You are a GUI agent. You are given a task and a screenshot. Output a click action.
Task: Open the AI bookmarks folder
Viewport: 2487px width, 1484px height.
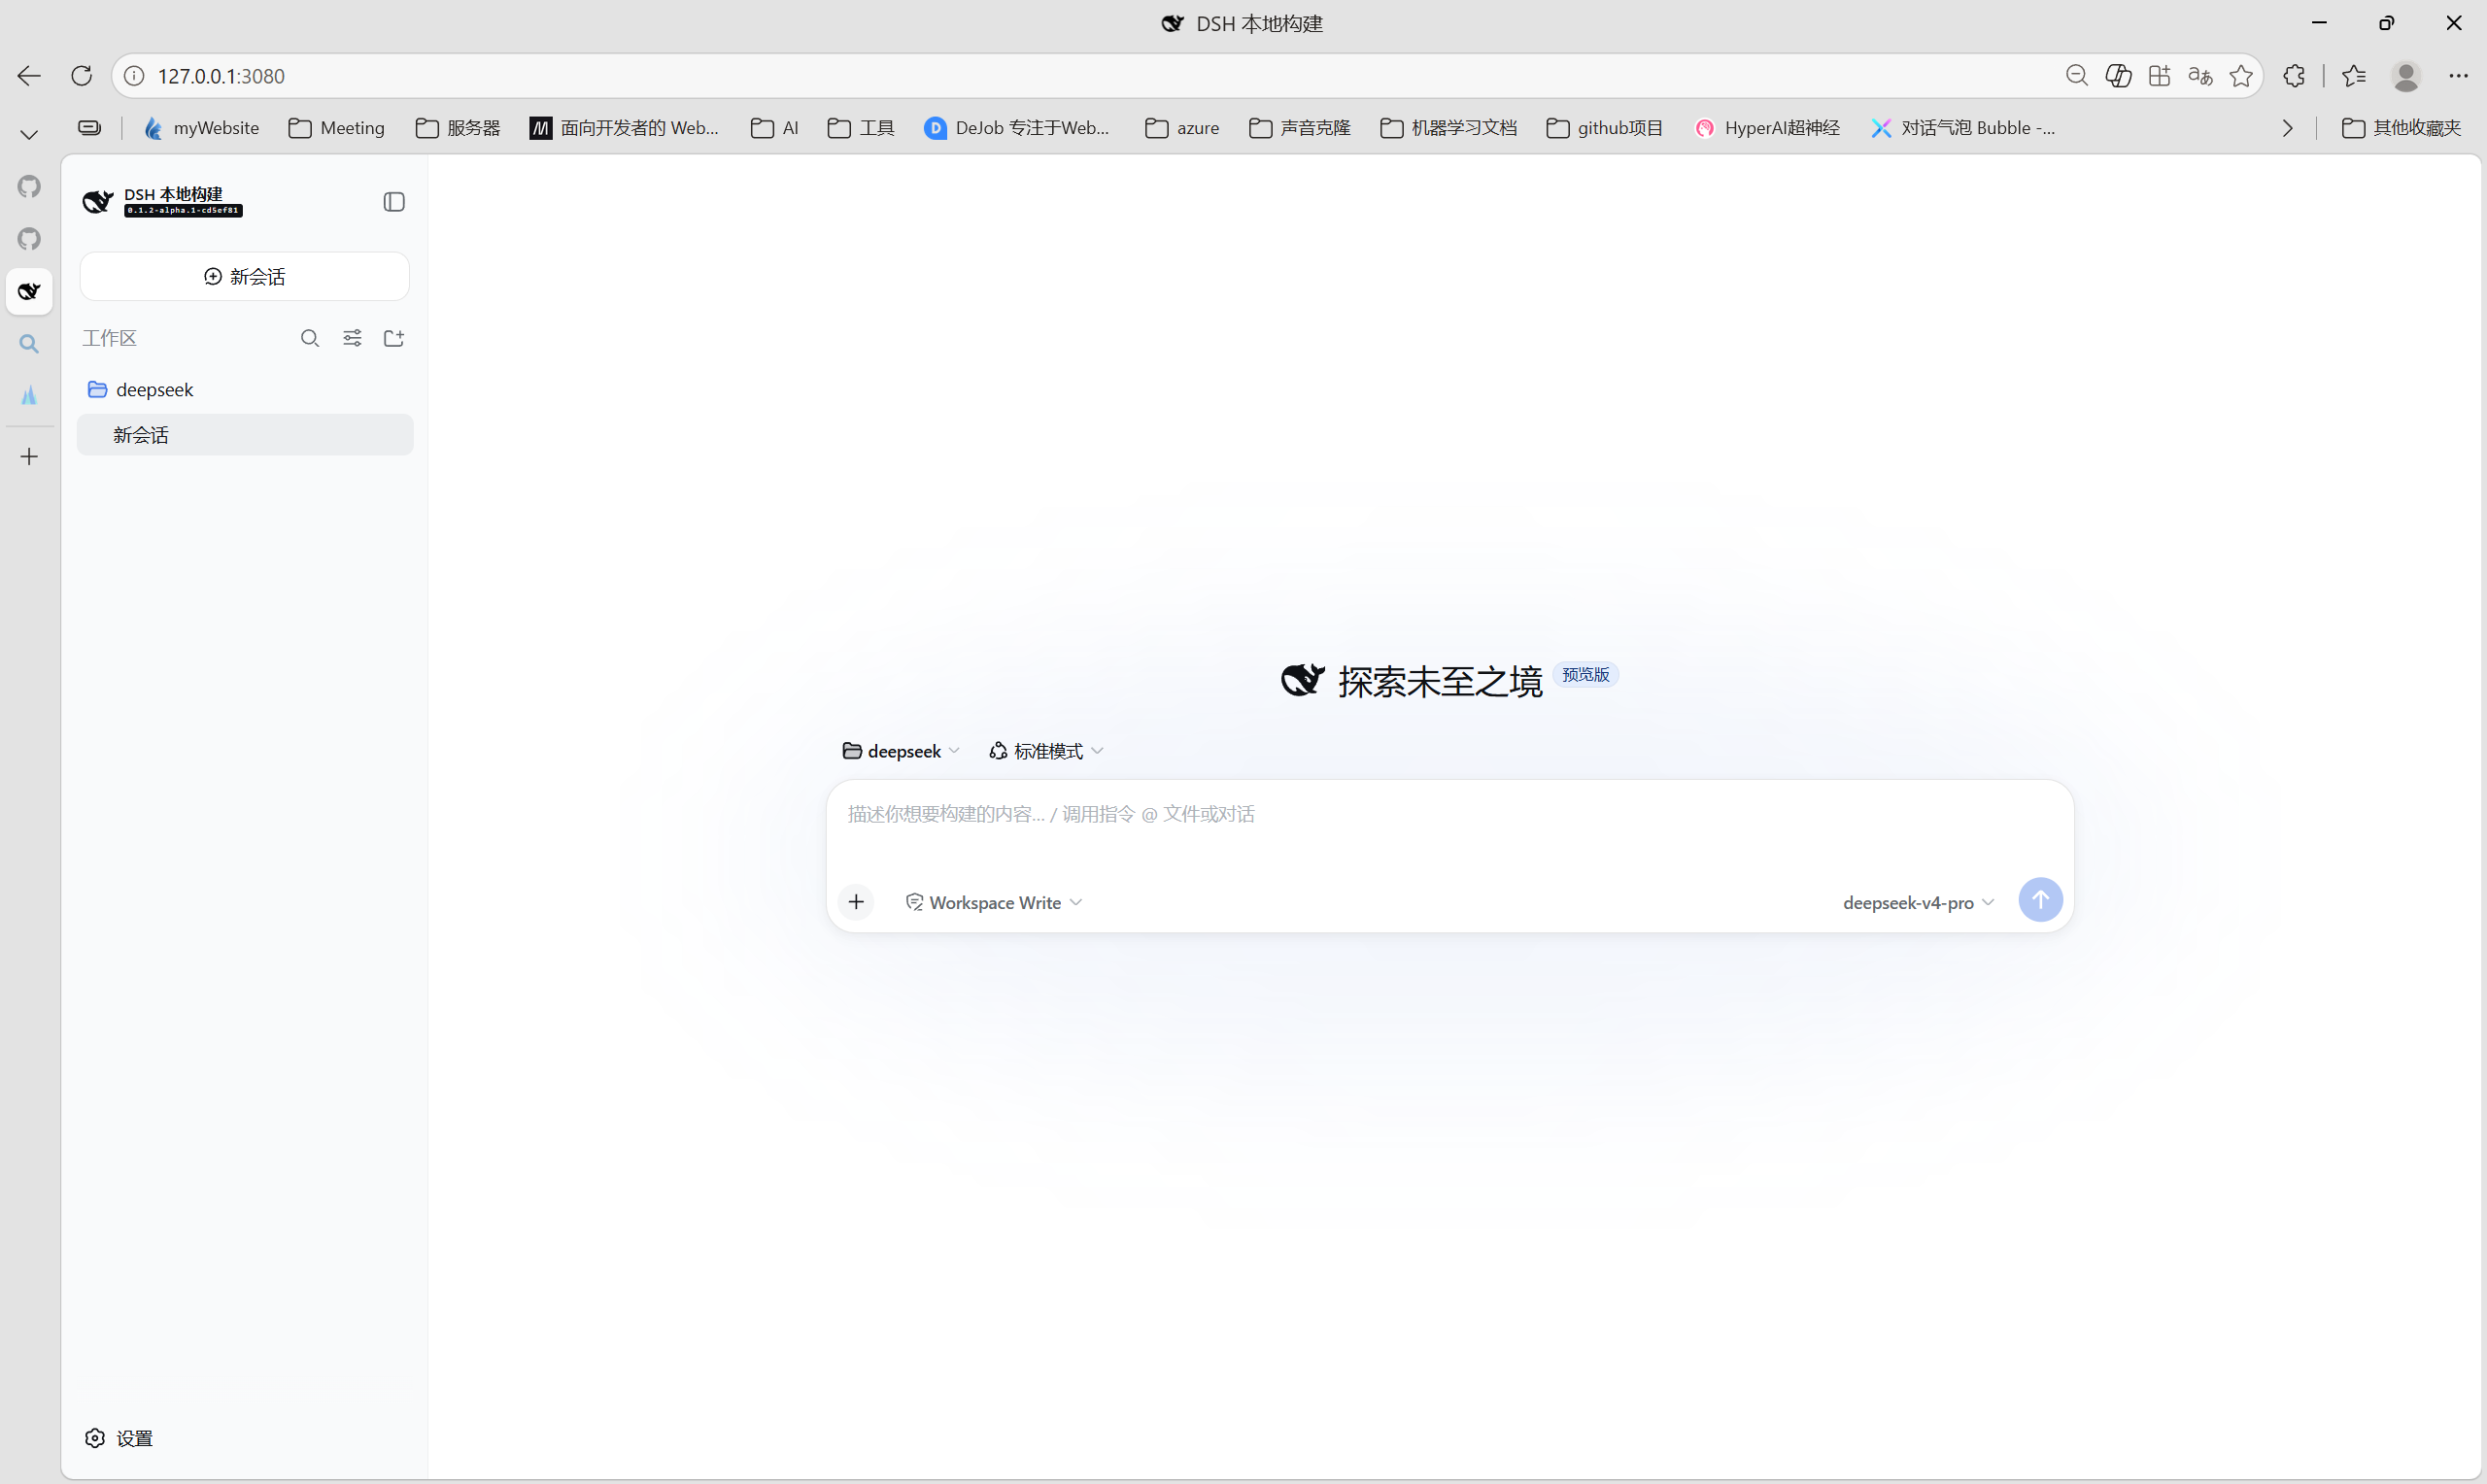click(x=775, y=128)
